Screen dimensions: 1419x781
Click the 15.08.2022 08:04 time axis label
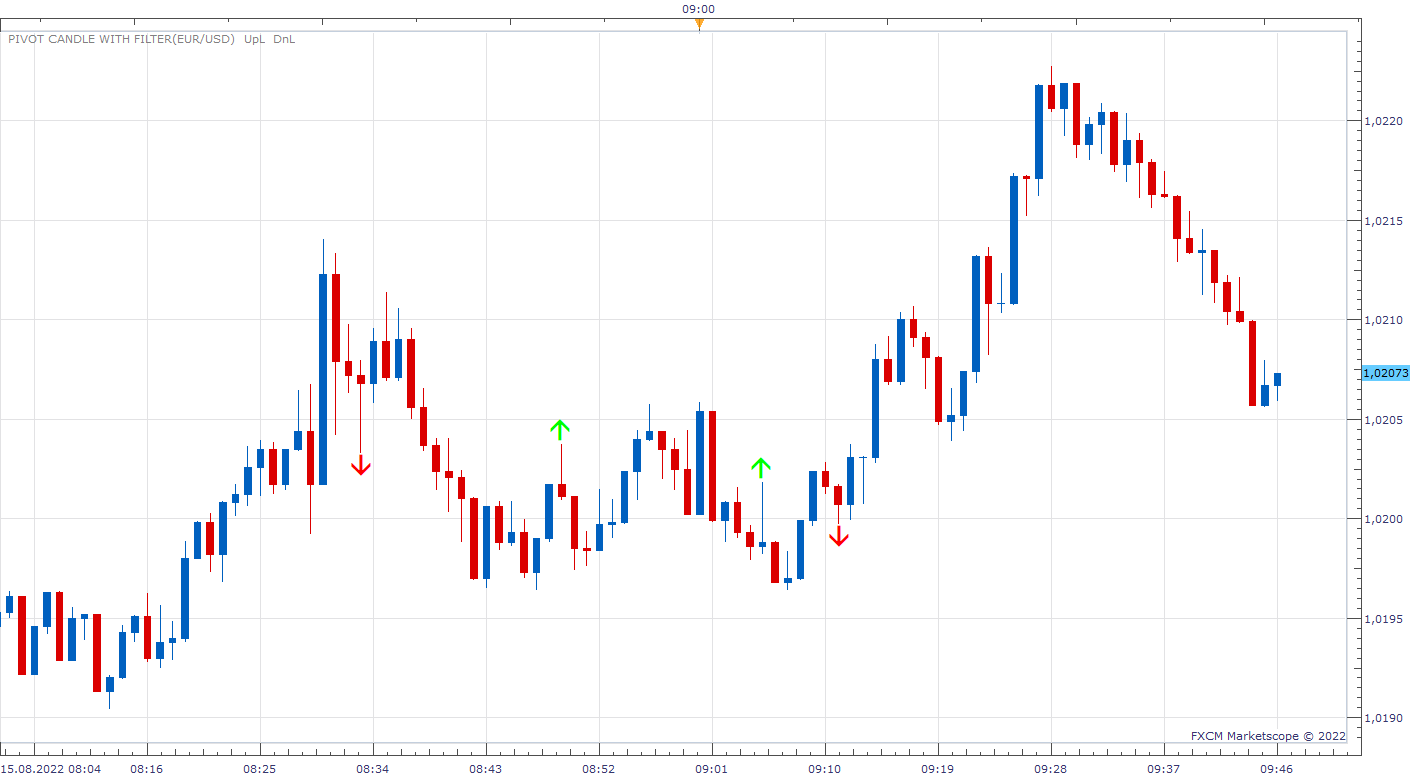[x=51, y=769]
